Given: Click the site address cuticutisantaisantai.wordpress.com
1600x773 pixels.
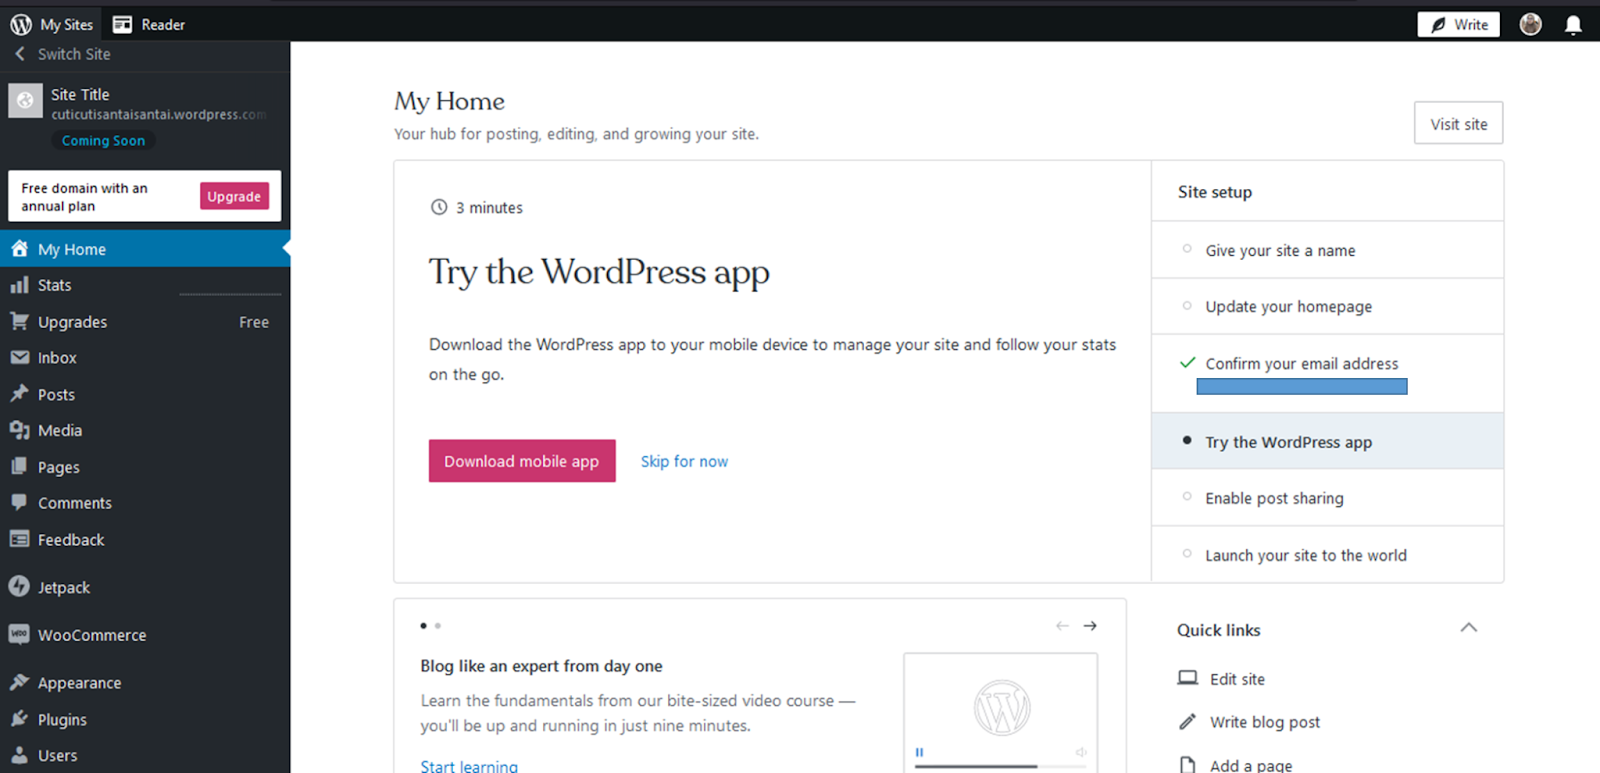Looking at the screenshot, I should pyautogui.click(x=159, y=115).
